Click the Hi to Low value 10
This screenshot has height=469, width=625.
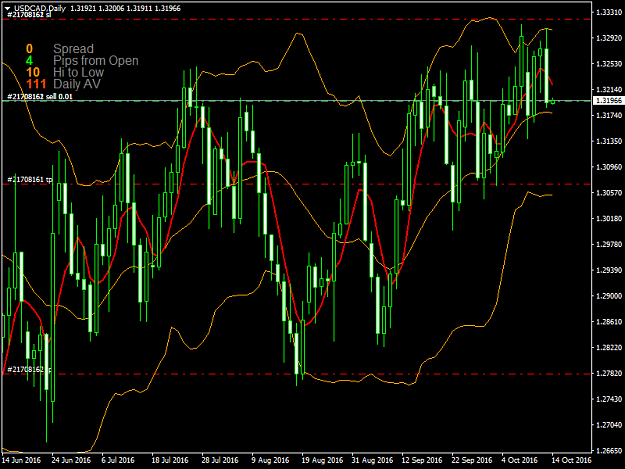click(33, 72)
